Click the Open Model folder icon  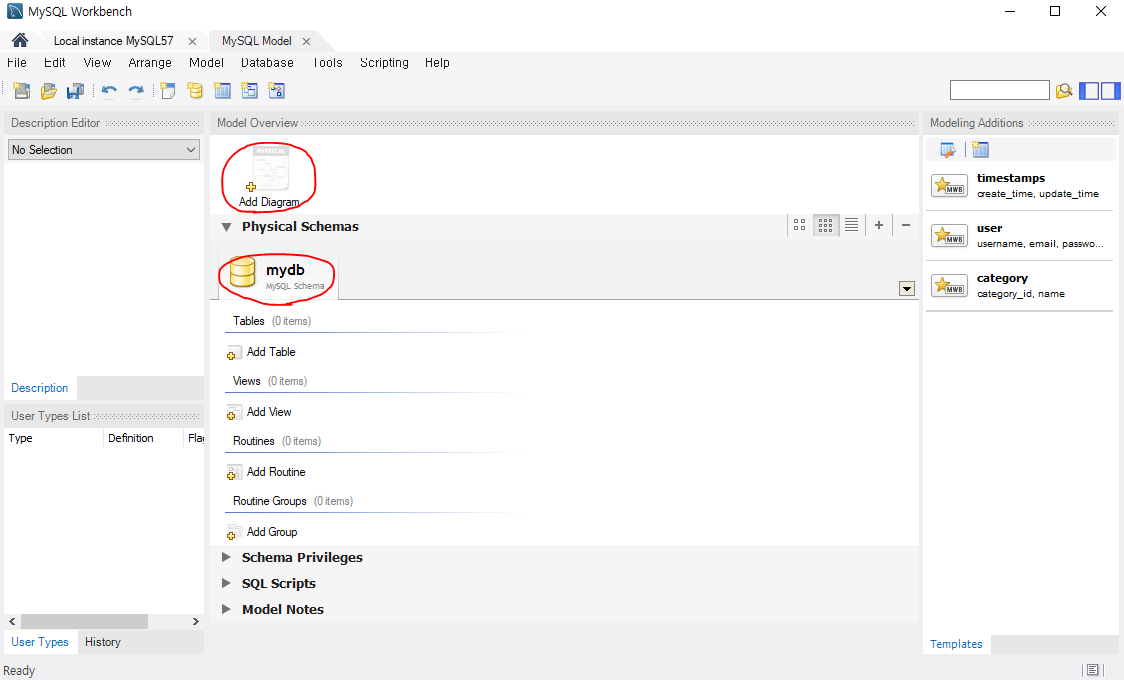point(49,90)
